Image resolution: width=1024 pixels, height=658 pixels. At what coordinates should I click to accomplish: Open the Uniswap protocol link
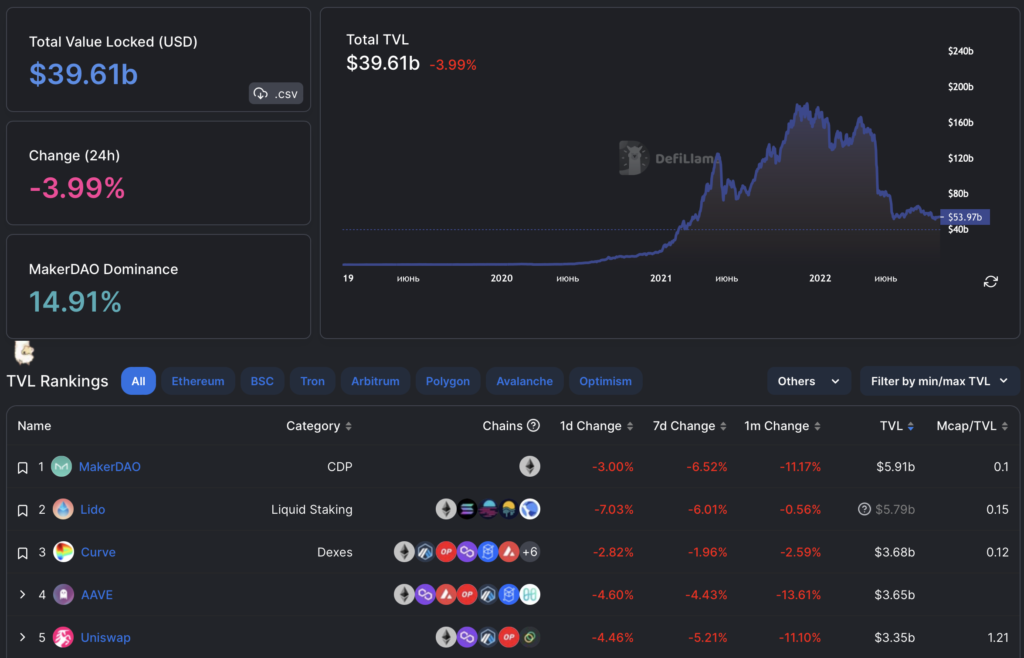(x=105, y=638)
